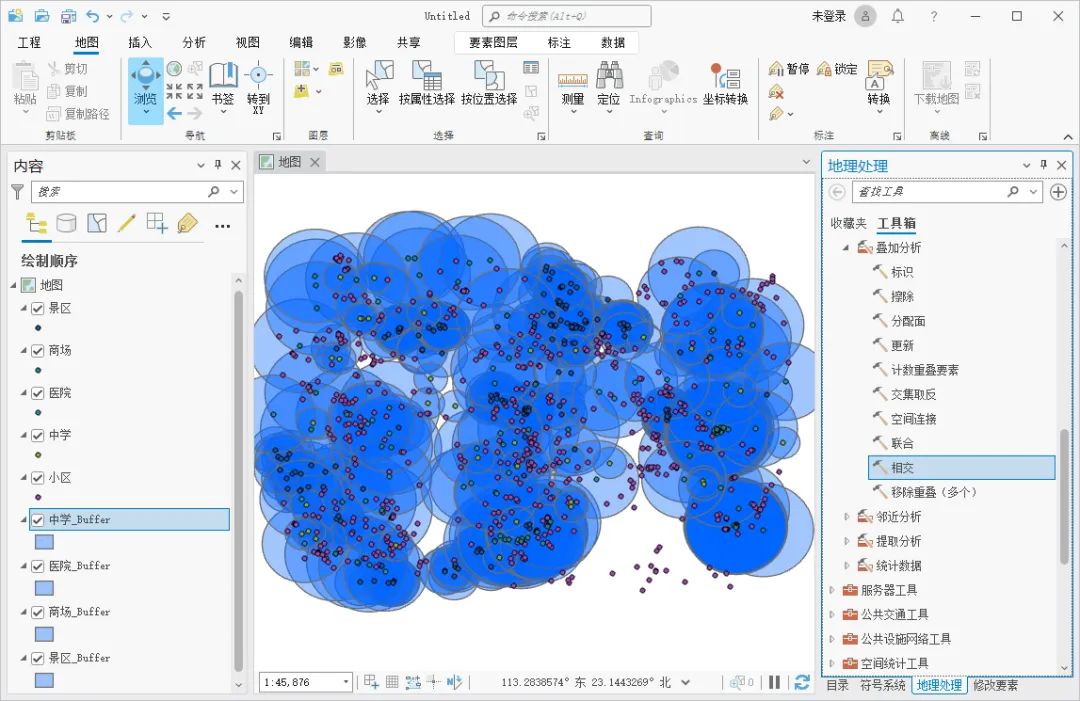Open the 工程 (Project) ribbon tab
Screen dimensions: 1080x701
(x=29, y=43)
